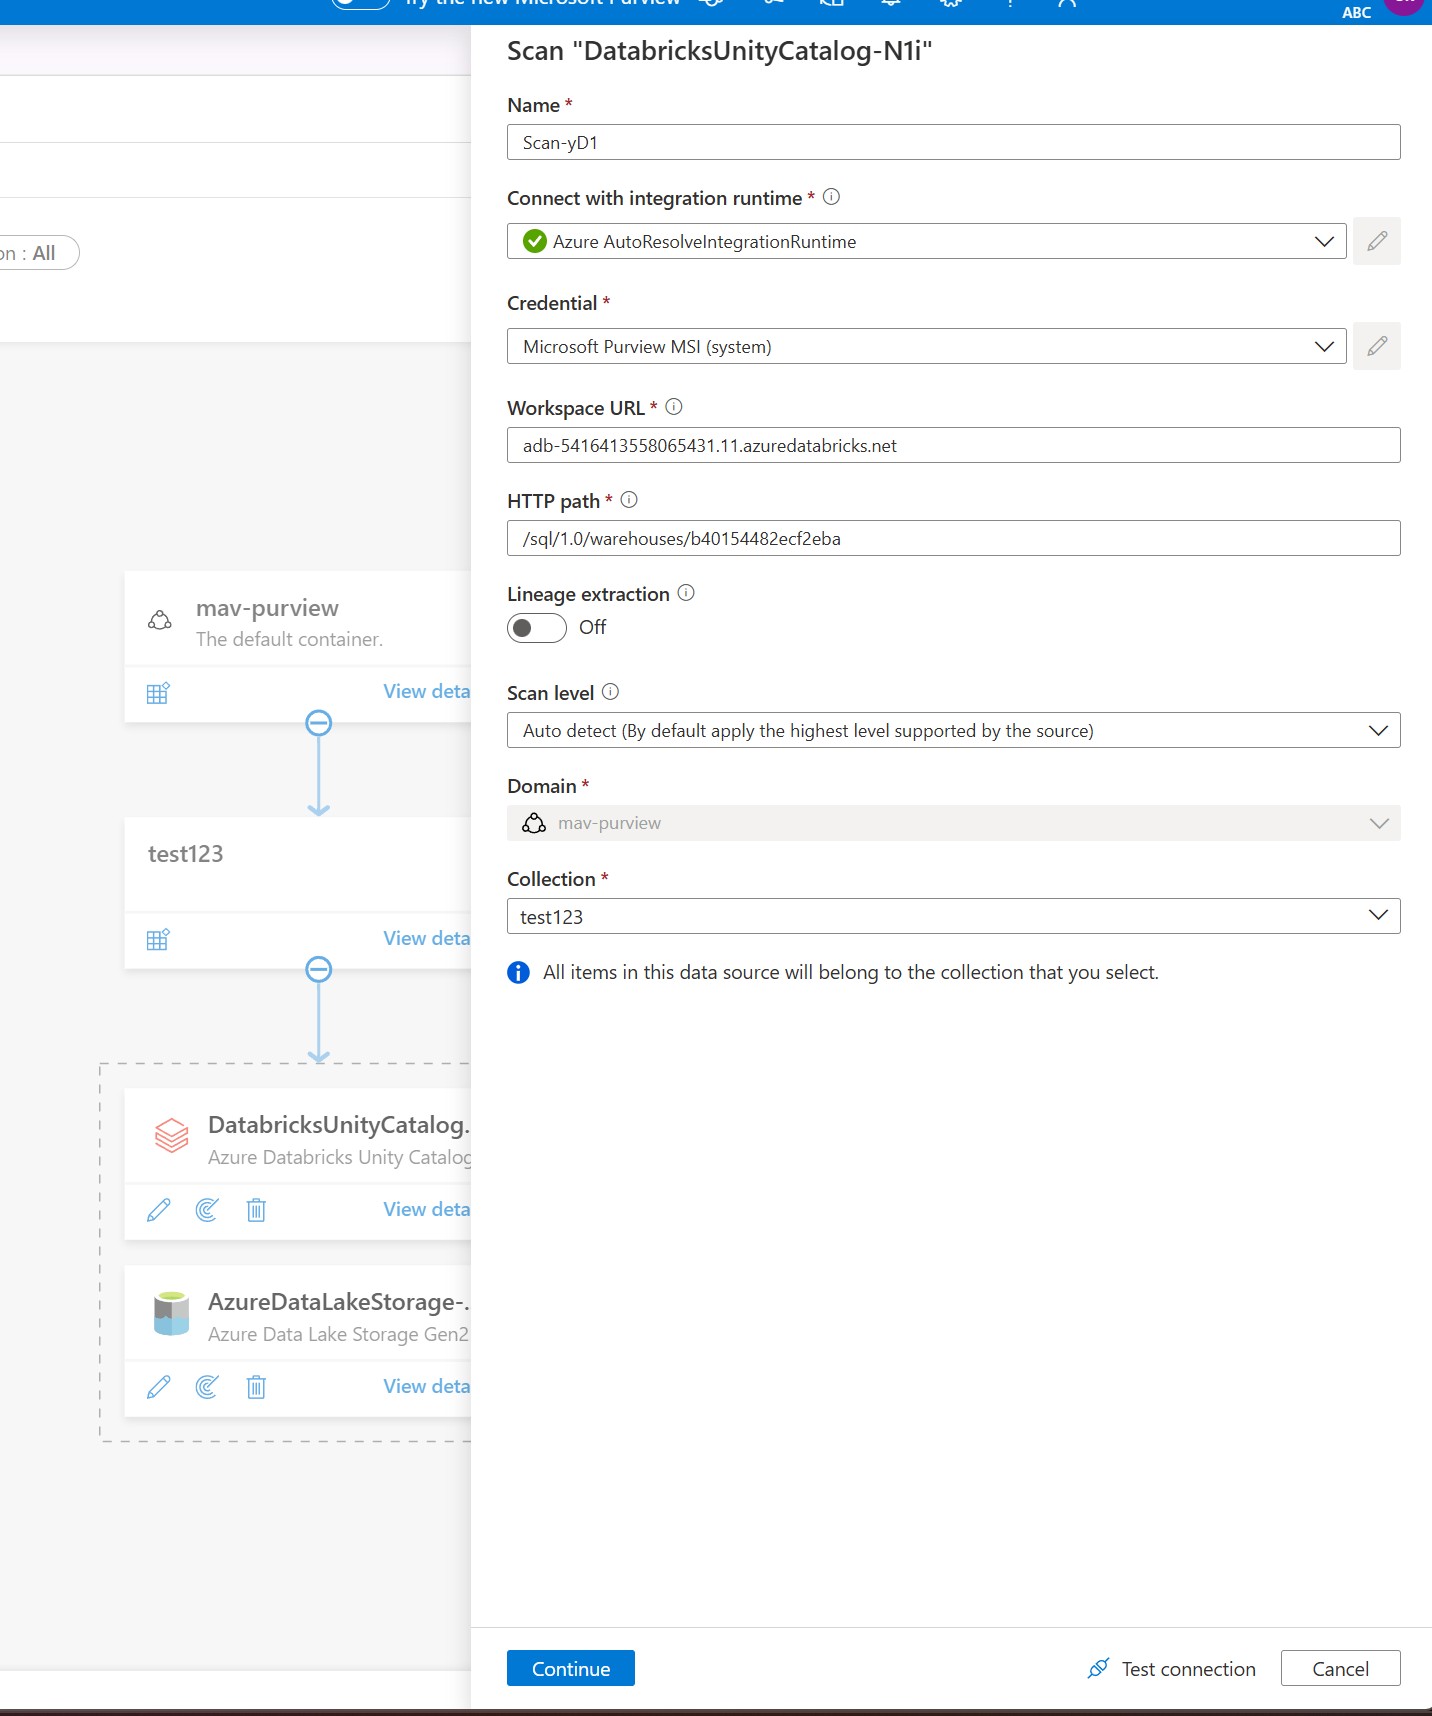Viewport: 1432px width, 1716px height.
Task: Open View details on mav-purview card
Action: [x=427, y=691]
